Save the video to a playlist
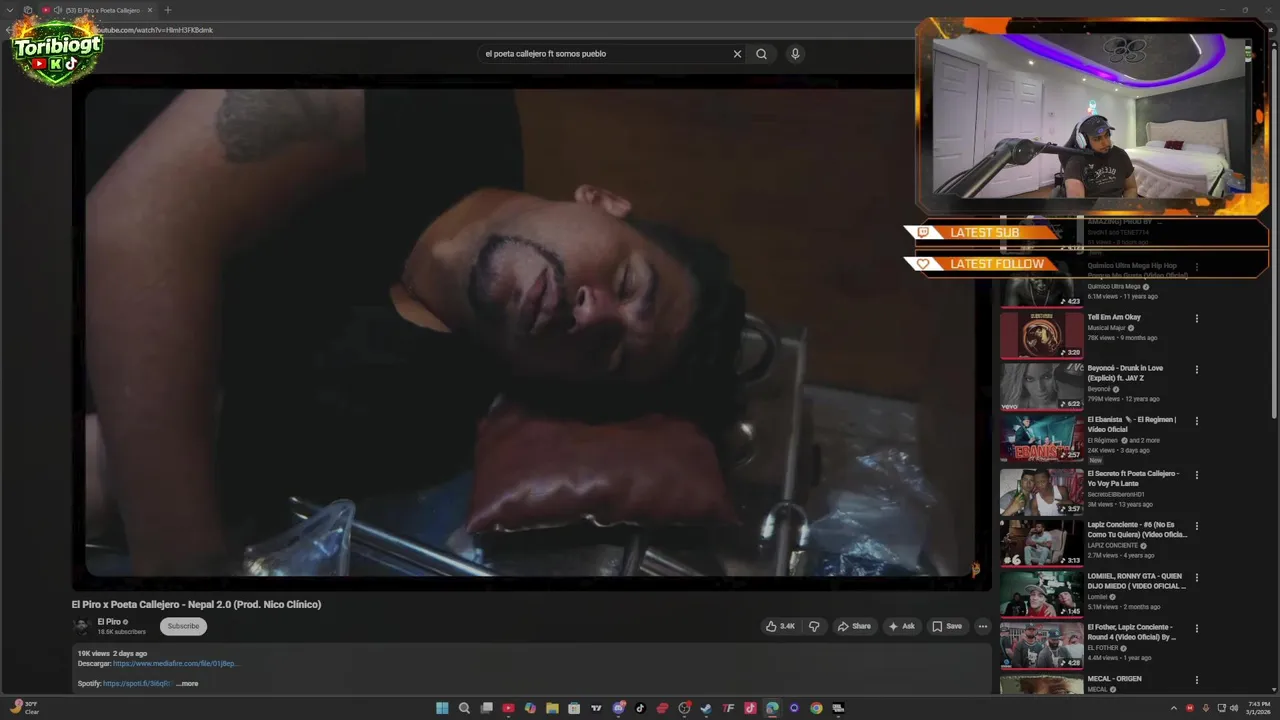This screenshot has height=720, width=1280. [x=947, y=626]
